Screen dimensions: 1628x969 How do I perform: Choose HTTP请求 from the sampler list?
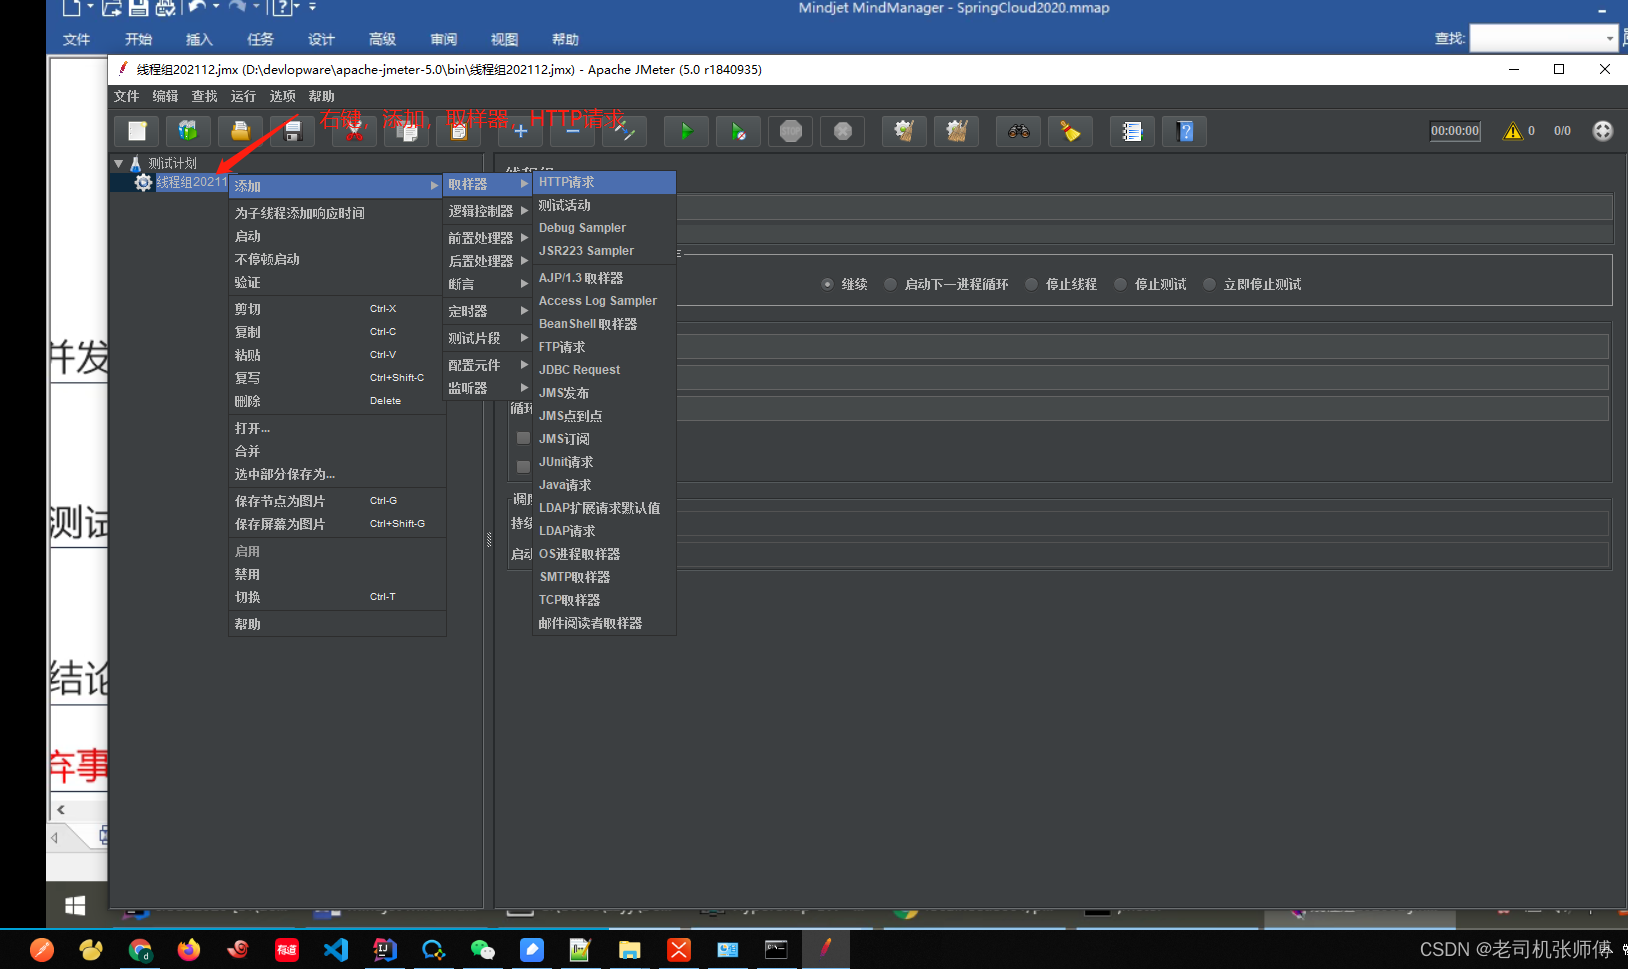click(x=606, y=182)
